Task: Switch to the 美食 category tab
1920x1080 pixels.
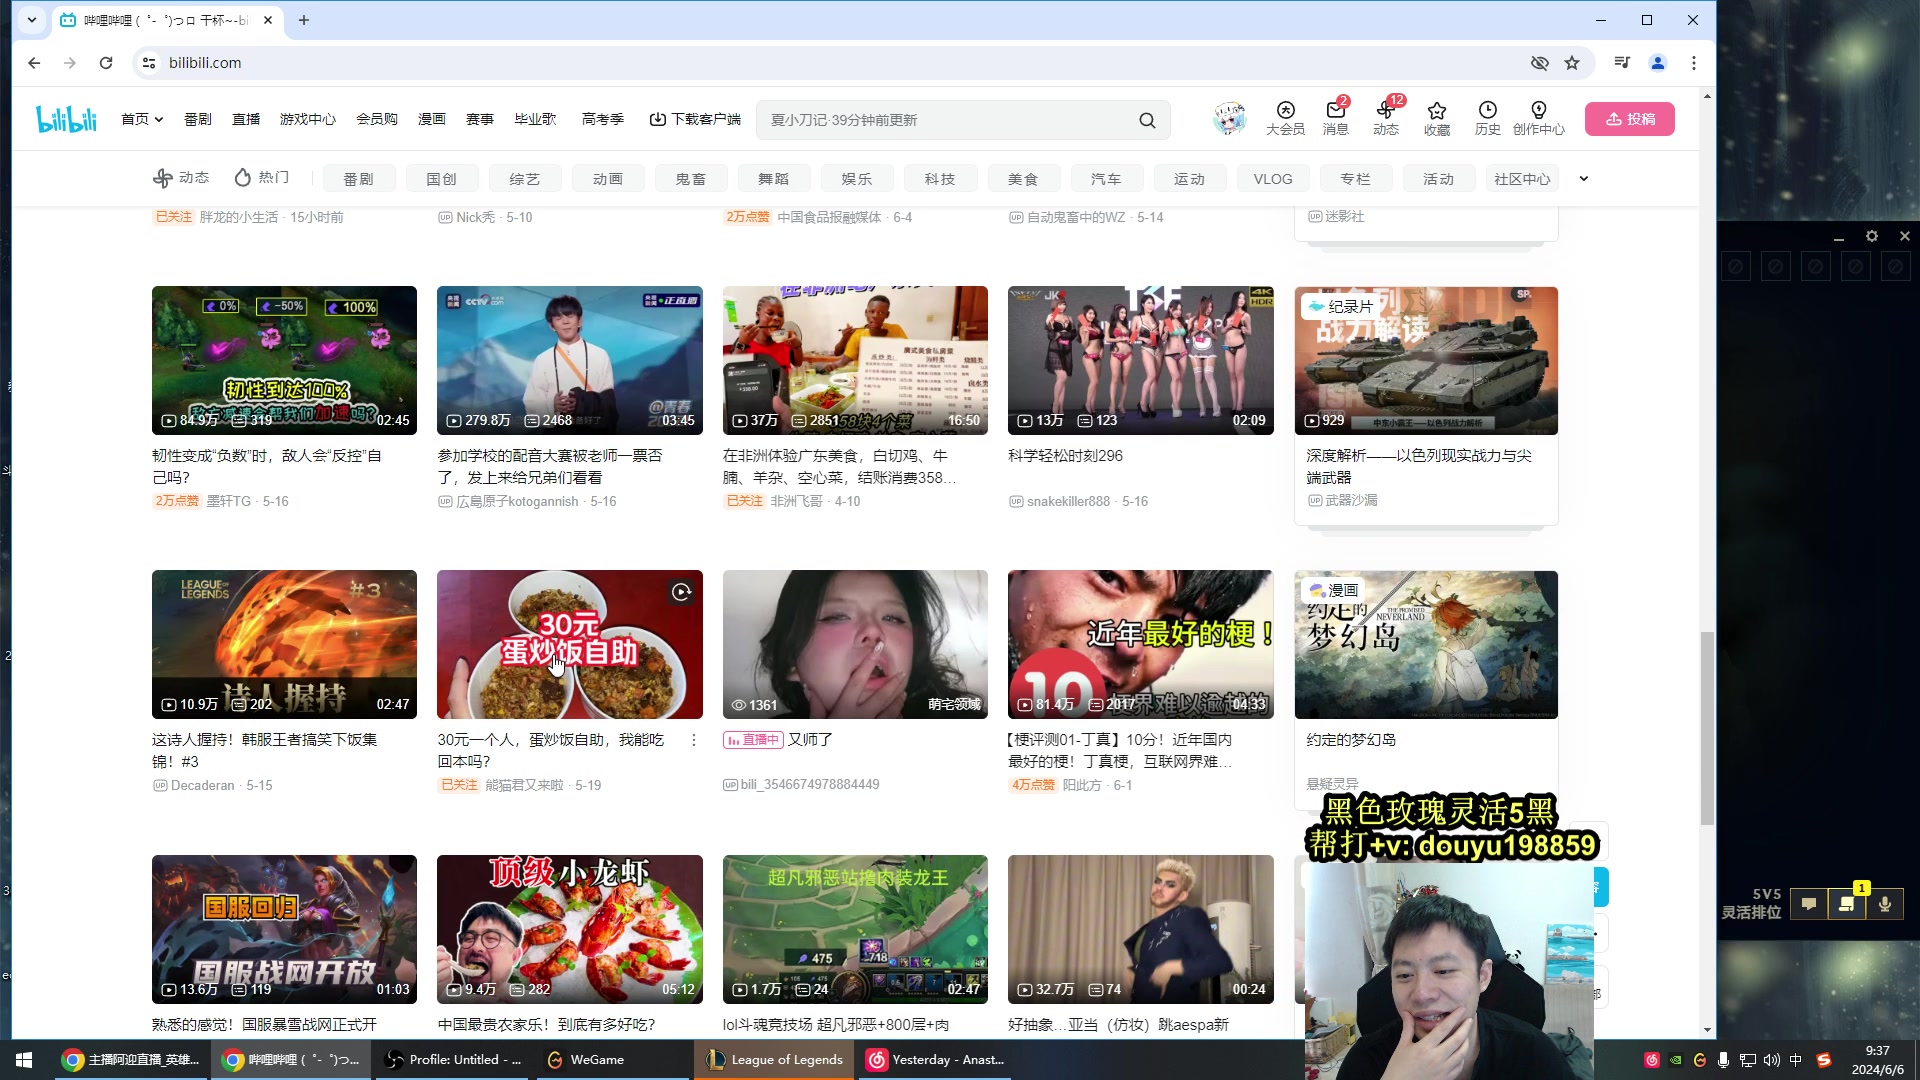Action: coord(1023,178)
